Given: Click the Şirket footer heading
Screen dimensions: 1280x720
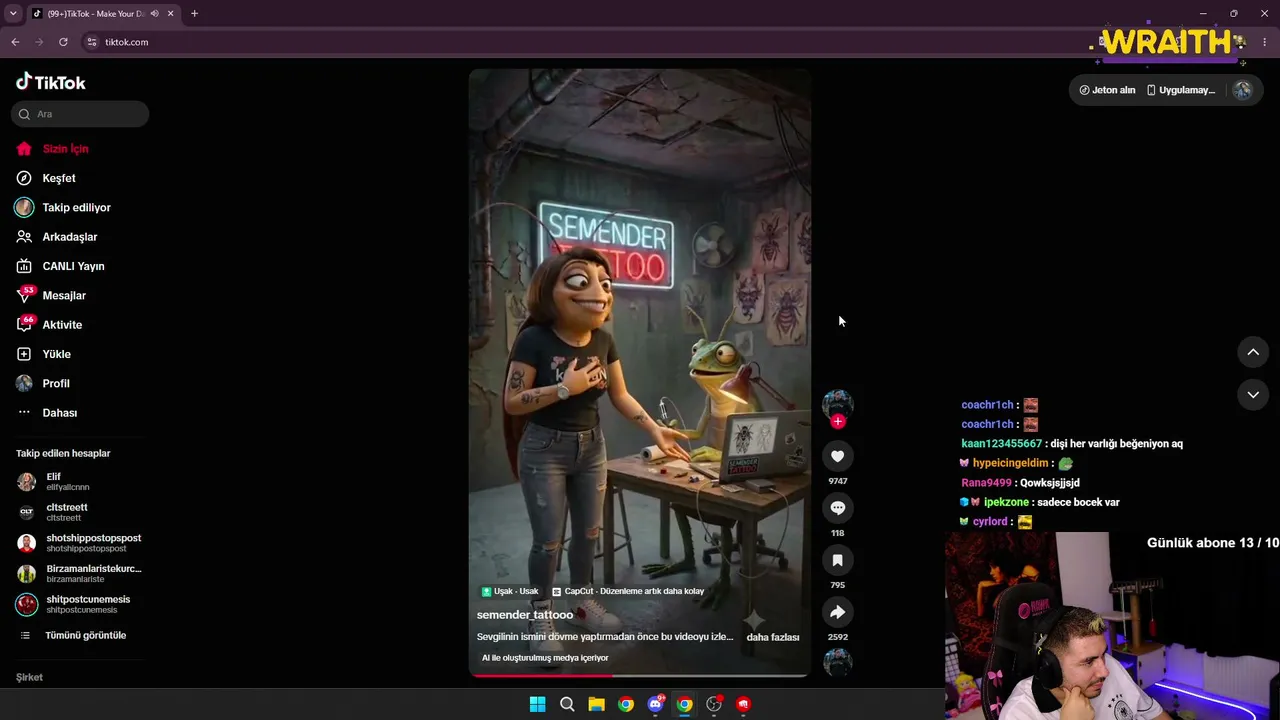Looking at the screenshot, I should click(29, 677).
